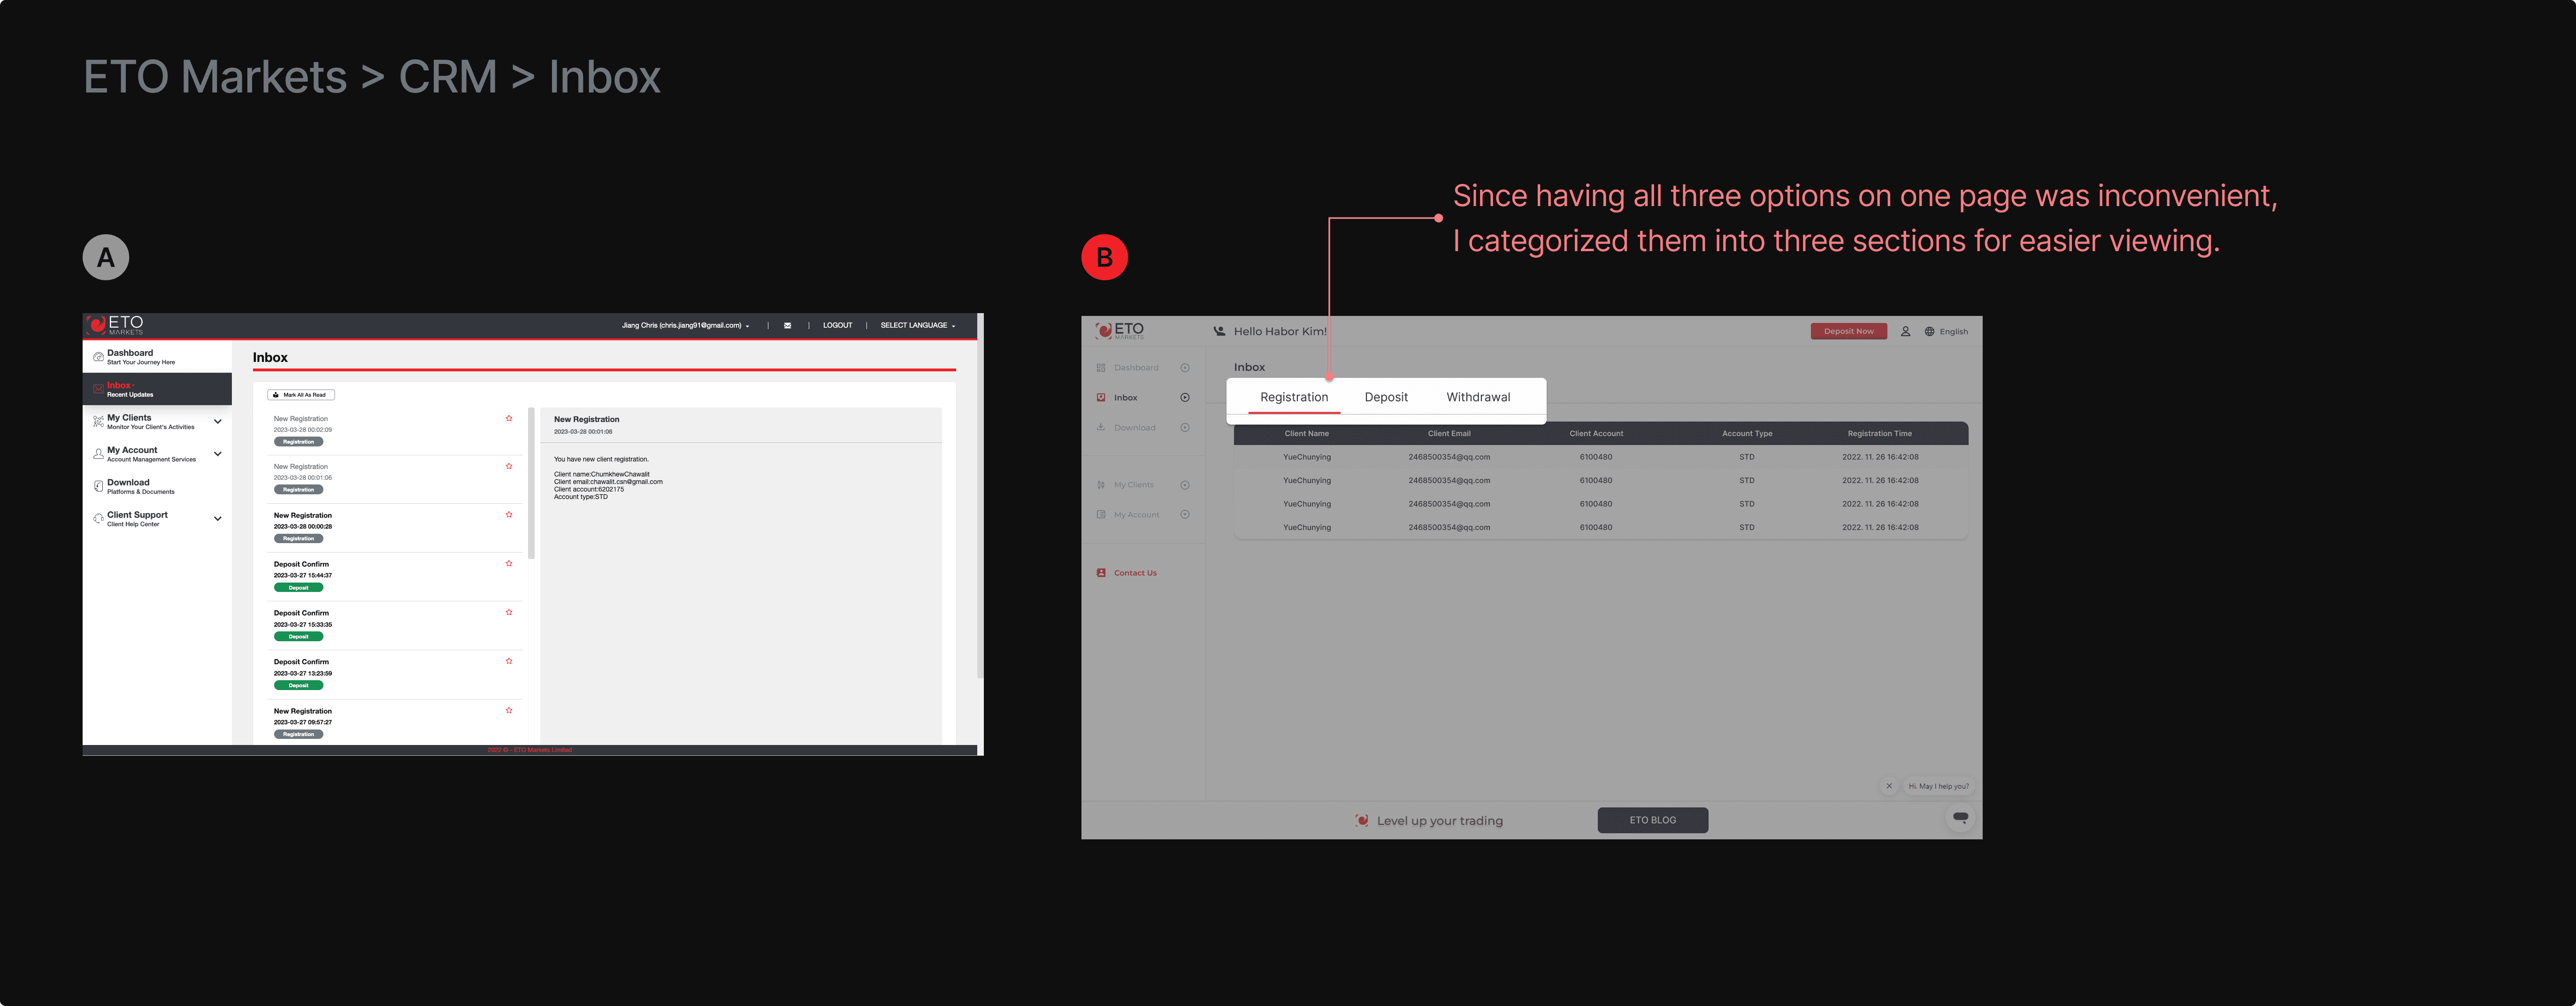This screenshot has height=1006, width=2576.
Task: Click the 'Hello Habor Kim!' greeting text
Action: pos(1280,331)
